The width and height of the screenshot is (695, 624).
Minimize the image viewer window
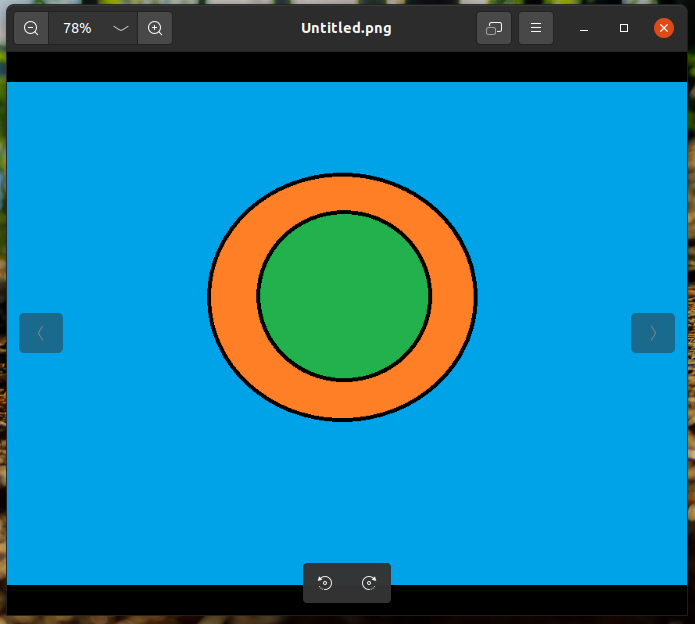584,28
